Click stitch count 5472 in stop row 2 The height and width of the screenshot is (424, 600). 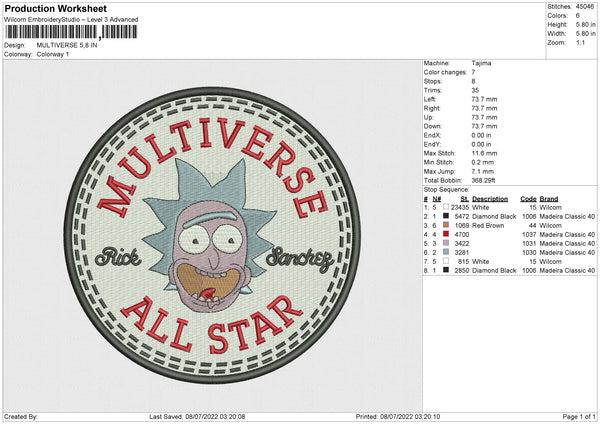[x=461, y=217]
